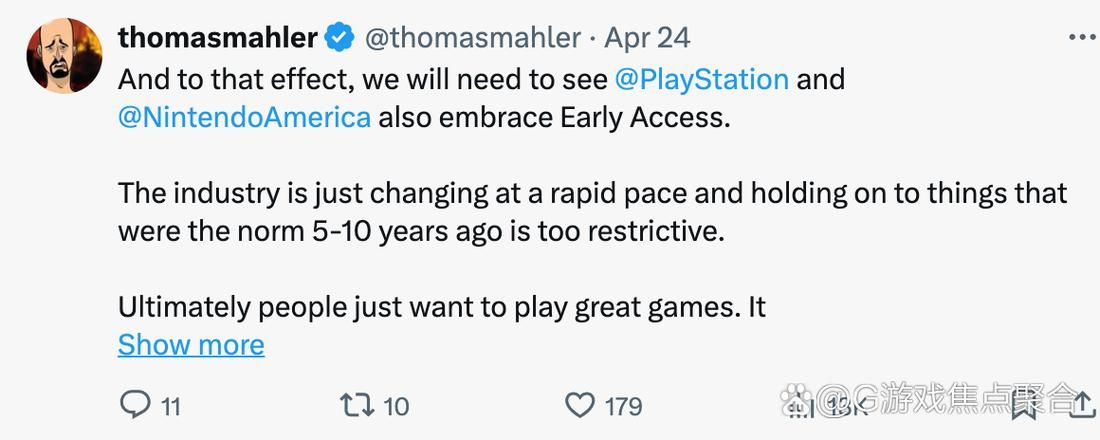This screenshot has width=1100, height=440.
Task: Click the bold thomasmahler display name
Action: click(x=217, y=38)
